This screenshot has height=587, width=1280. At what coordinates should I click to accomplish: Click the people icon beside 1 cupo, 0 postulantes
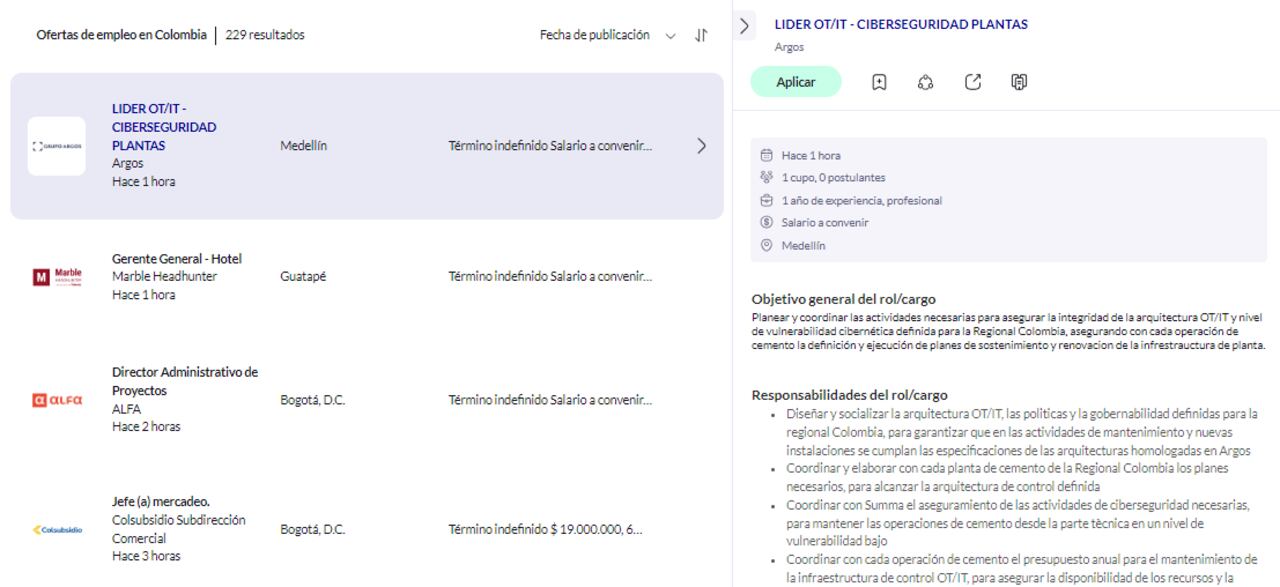(x=767, y=178)
